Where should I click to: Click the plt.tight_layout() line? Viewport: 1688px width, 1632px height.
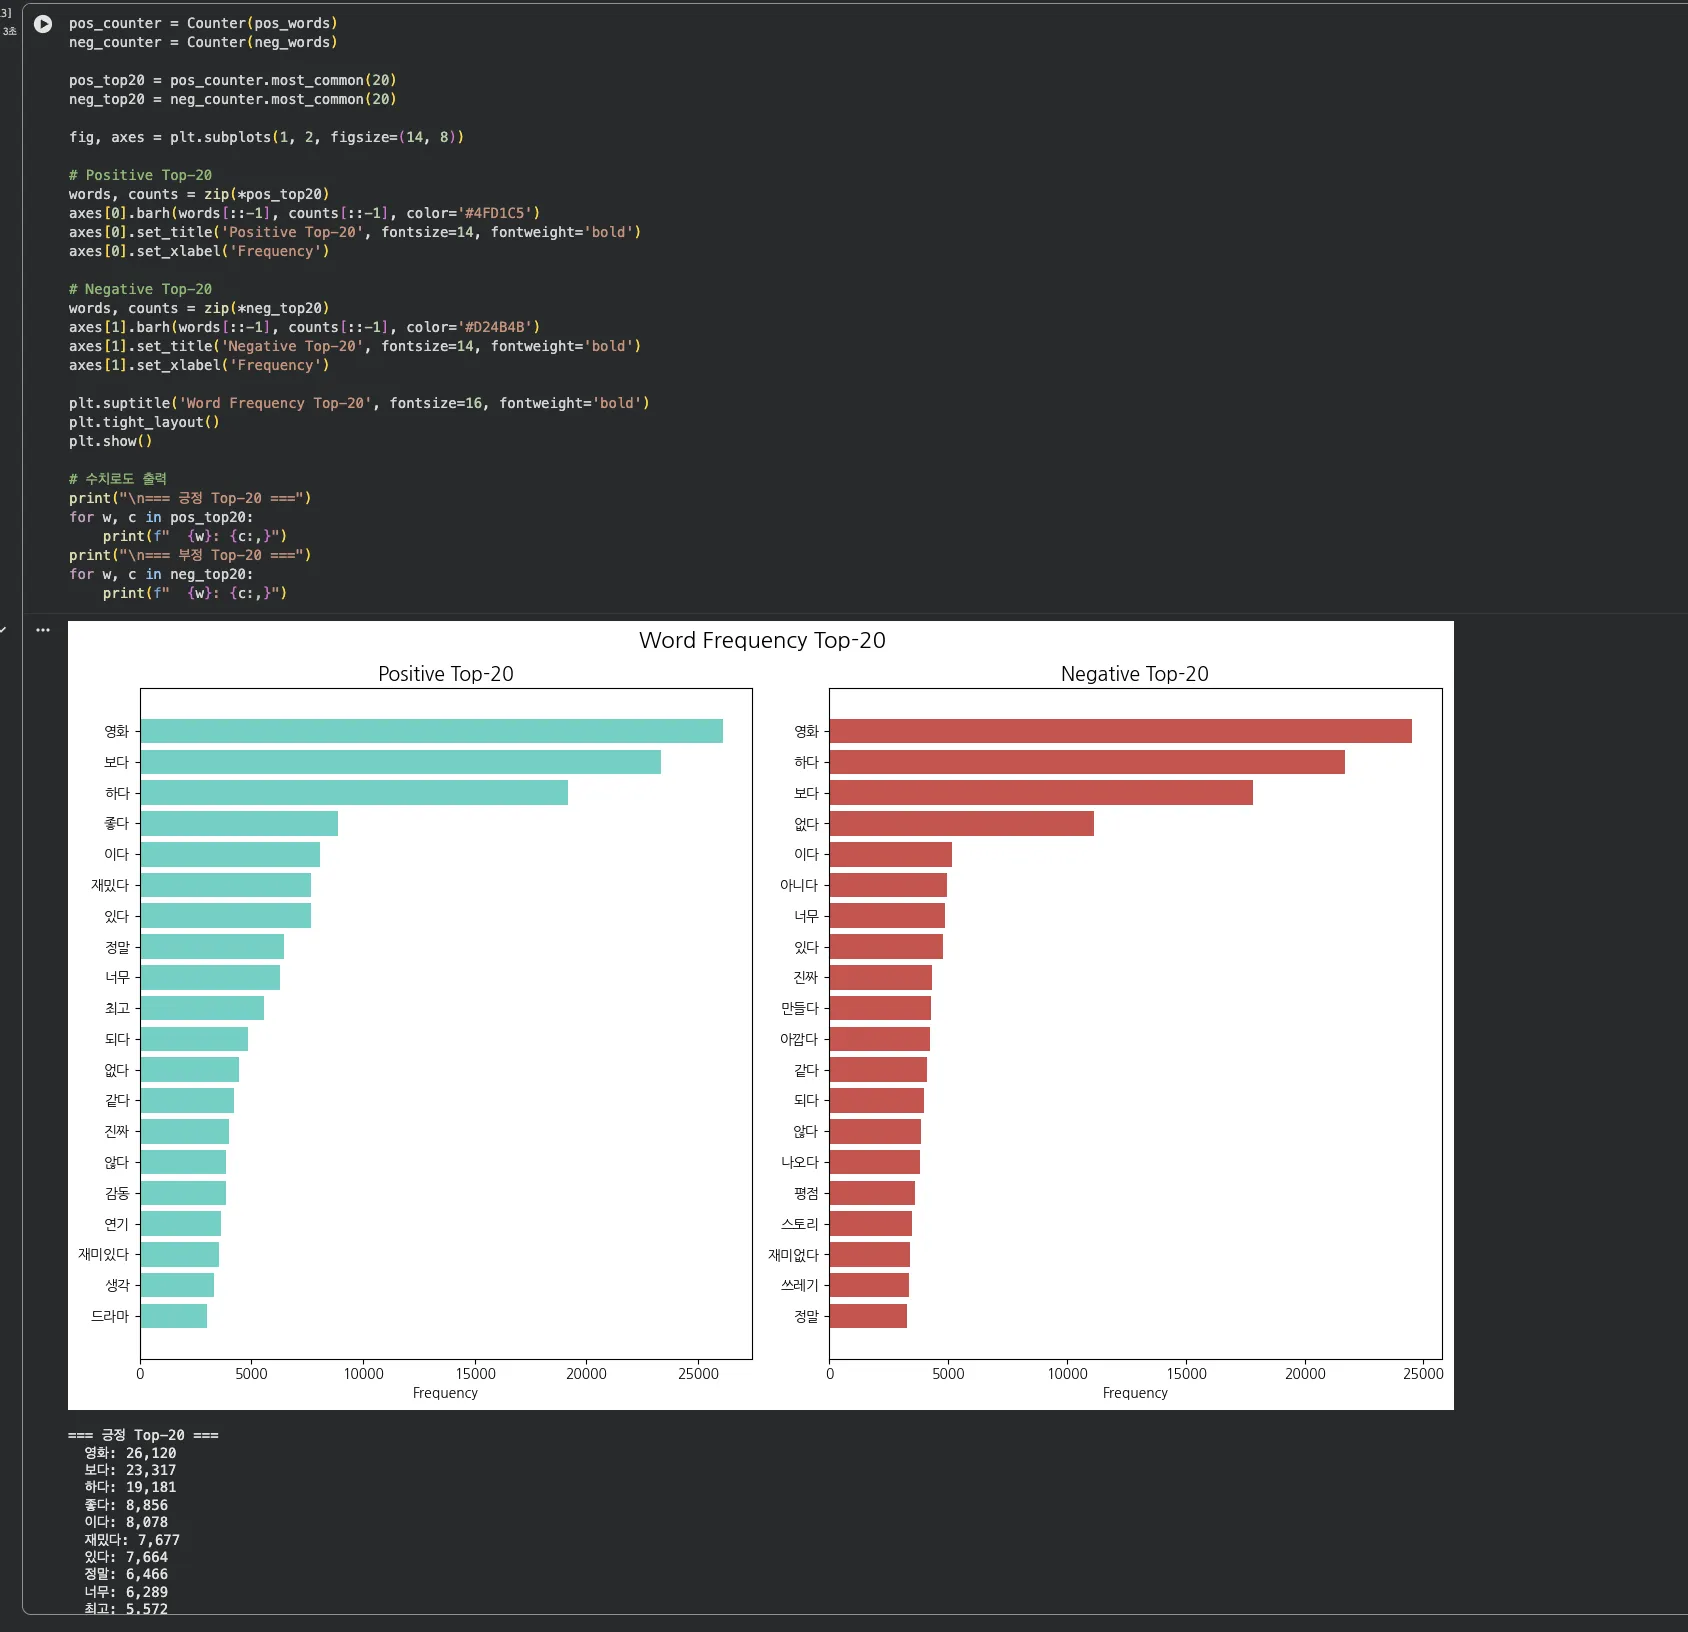144,422
